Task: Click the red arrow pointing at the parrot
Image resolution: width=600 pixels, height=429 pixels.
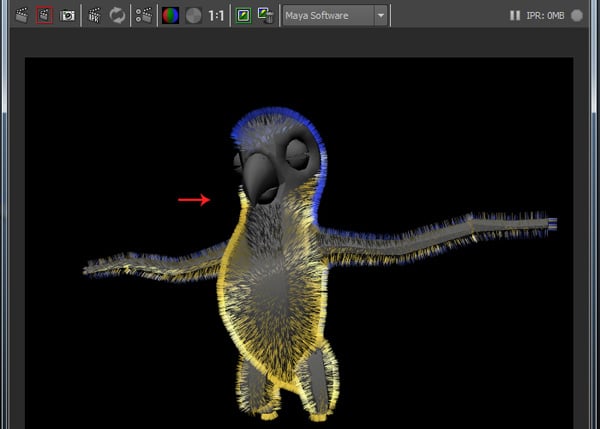Action: click(194, 200)
